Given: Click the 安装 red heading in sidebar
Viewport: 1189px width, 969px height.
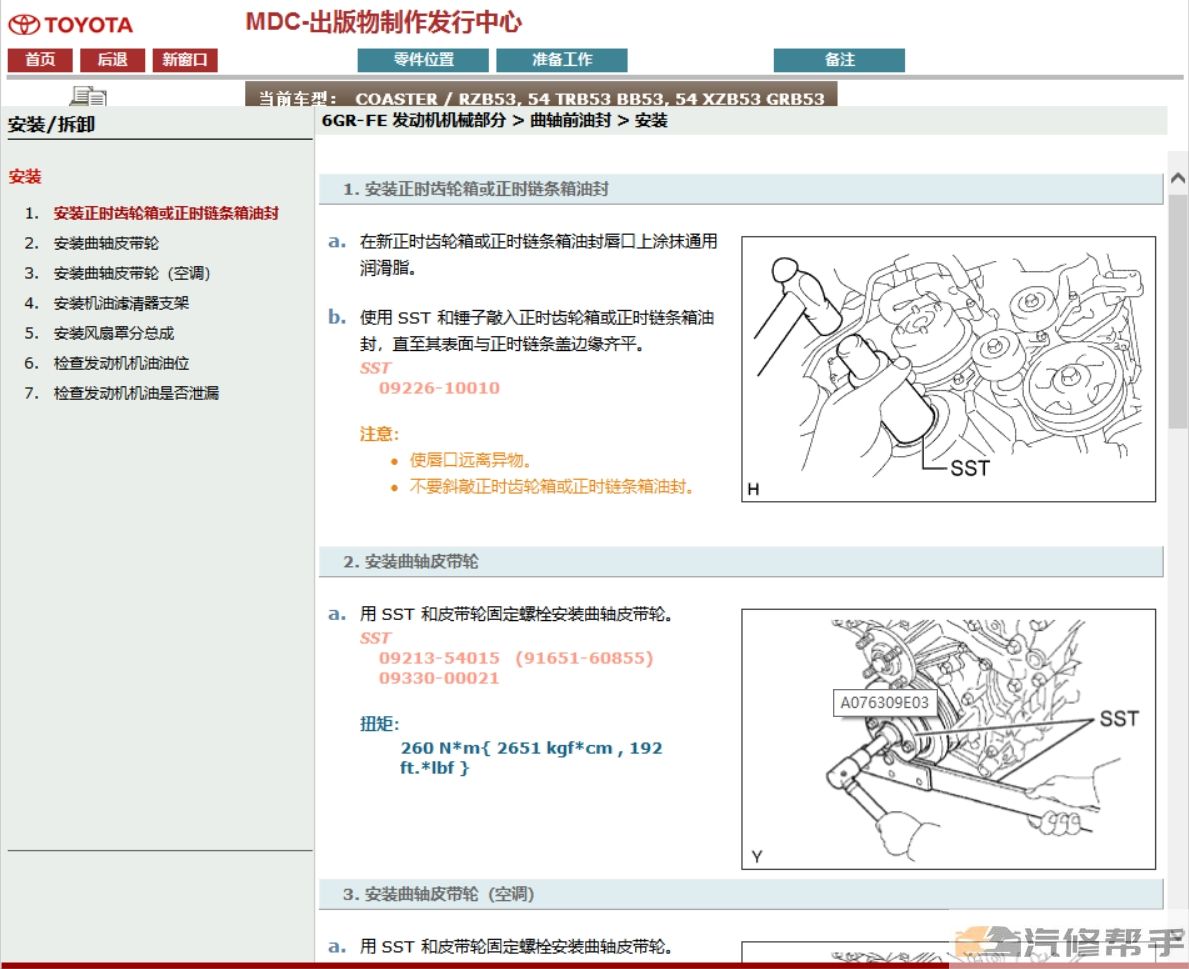Looking at the screenshot, I should tap(25, 177).
